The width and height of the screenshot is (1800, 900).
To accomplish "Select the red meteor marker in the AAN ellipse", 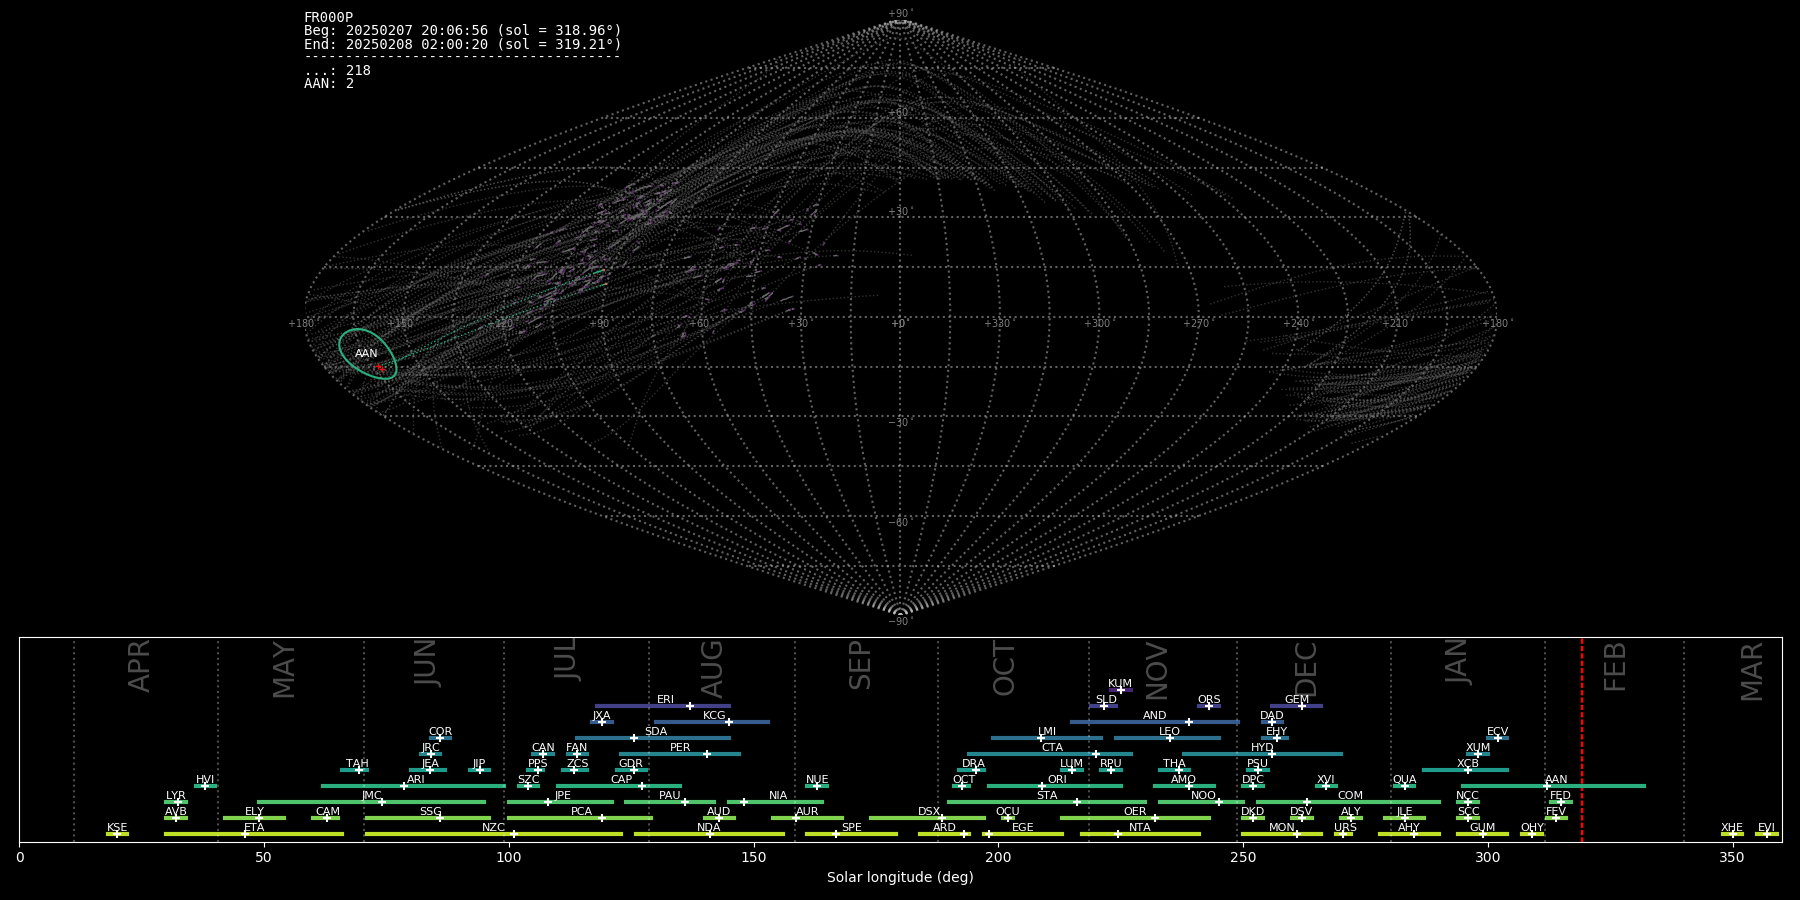I will pos(379,368).
